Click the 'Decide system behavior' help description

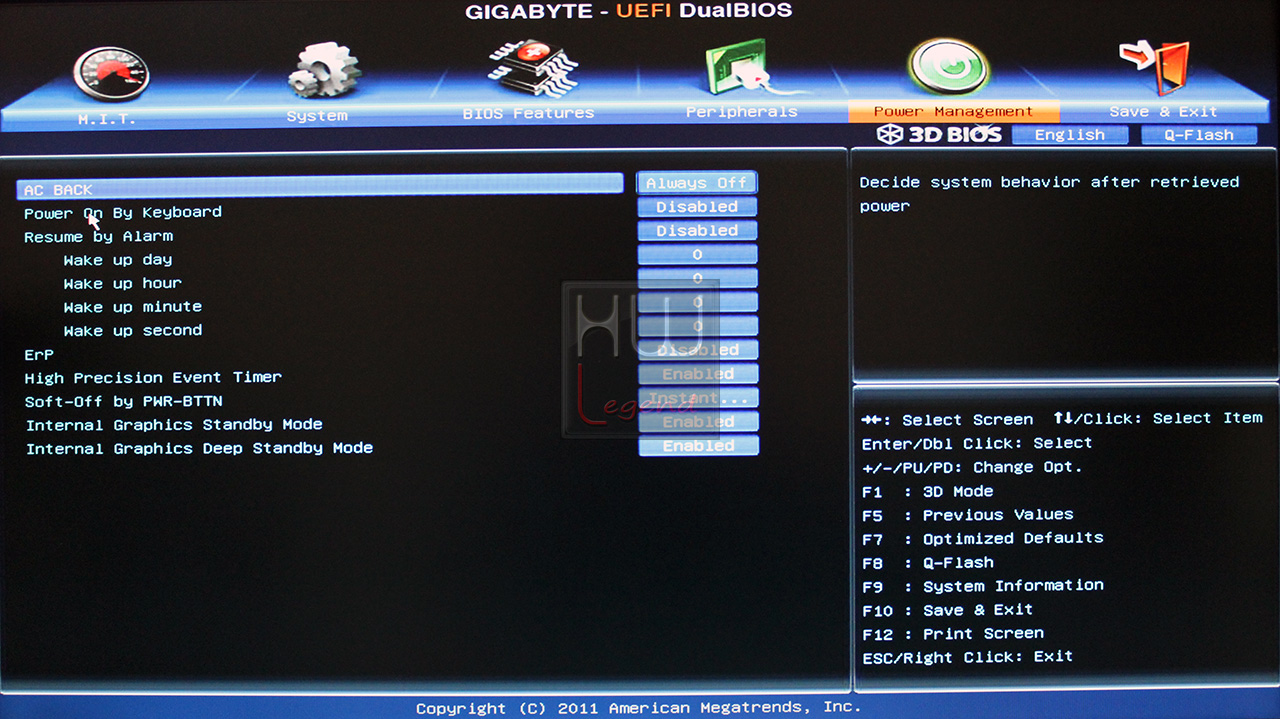[x=1049, y=194]
